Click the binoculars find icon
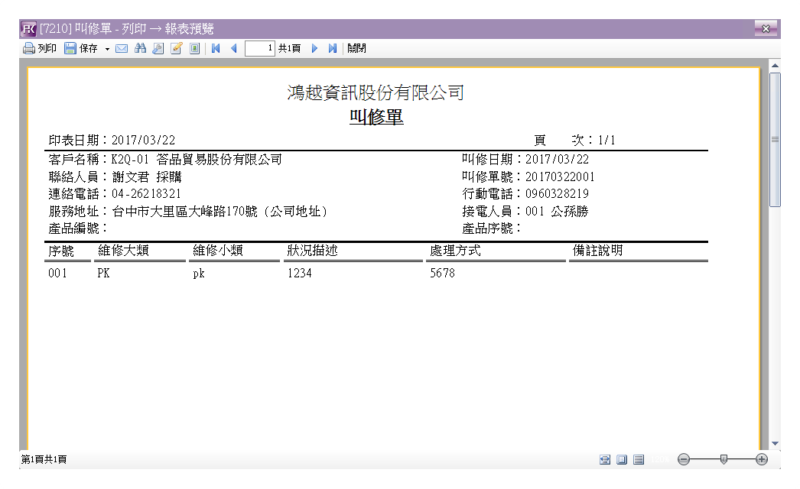Viewport: 800px width, 489px height. tap(140, 48)
